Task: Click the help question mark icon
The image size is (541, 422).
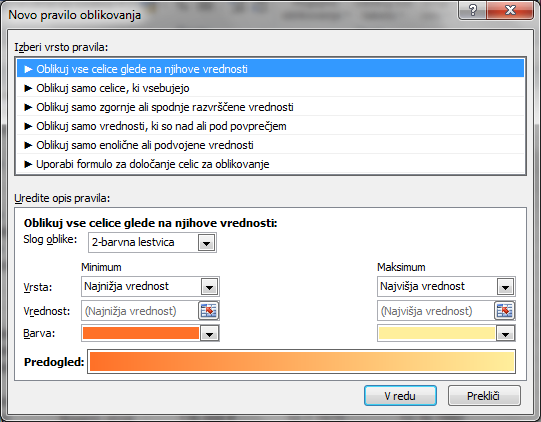Action: [x=472, y=10]
